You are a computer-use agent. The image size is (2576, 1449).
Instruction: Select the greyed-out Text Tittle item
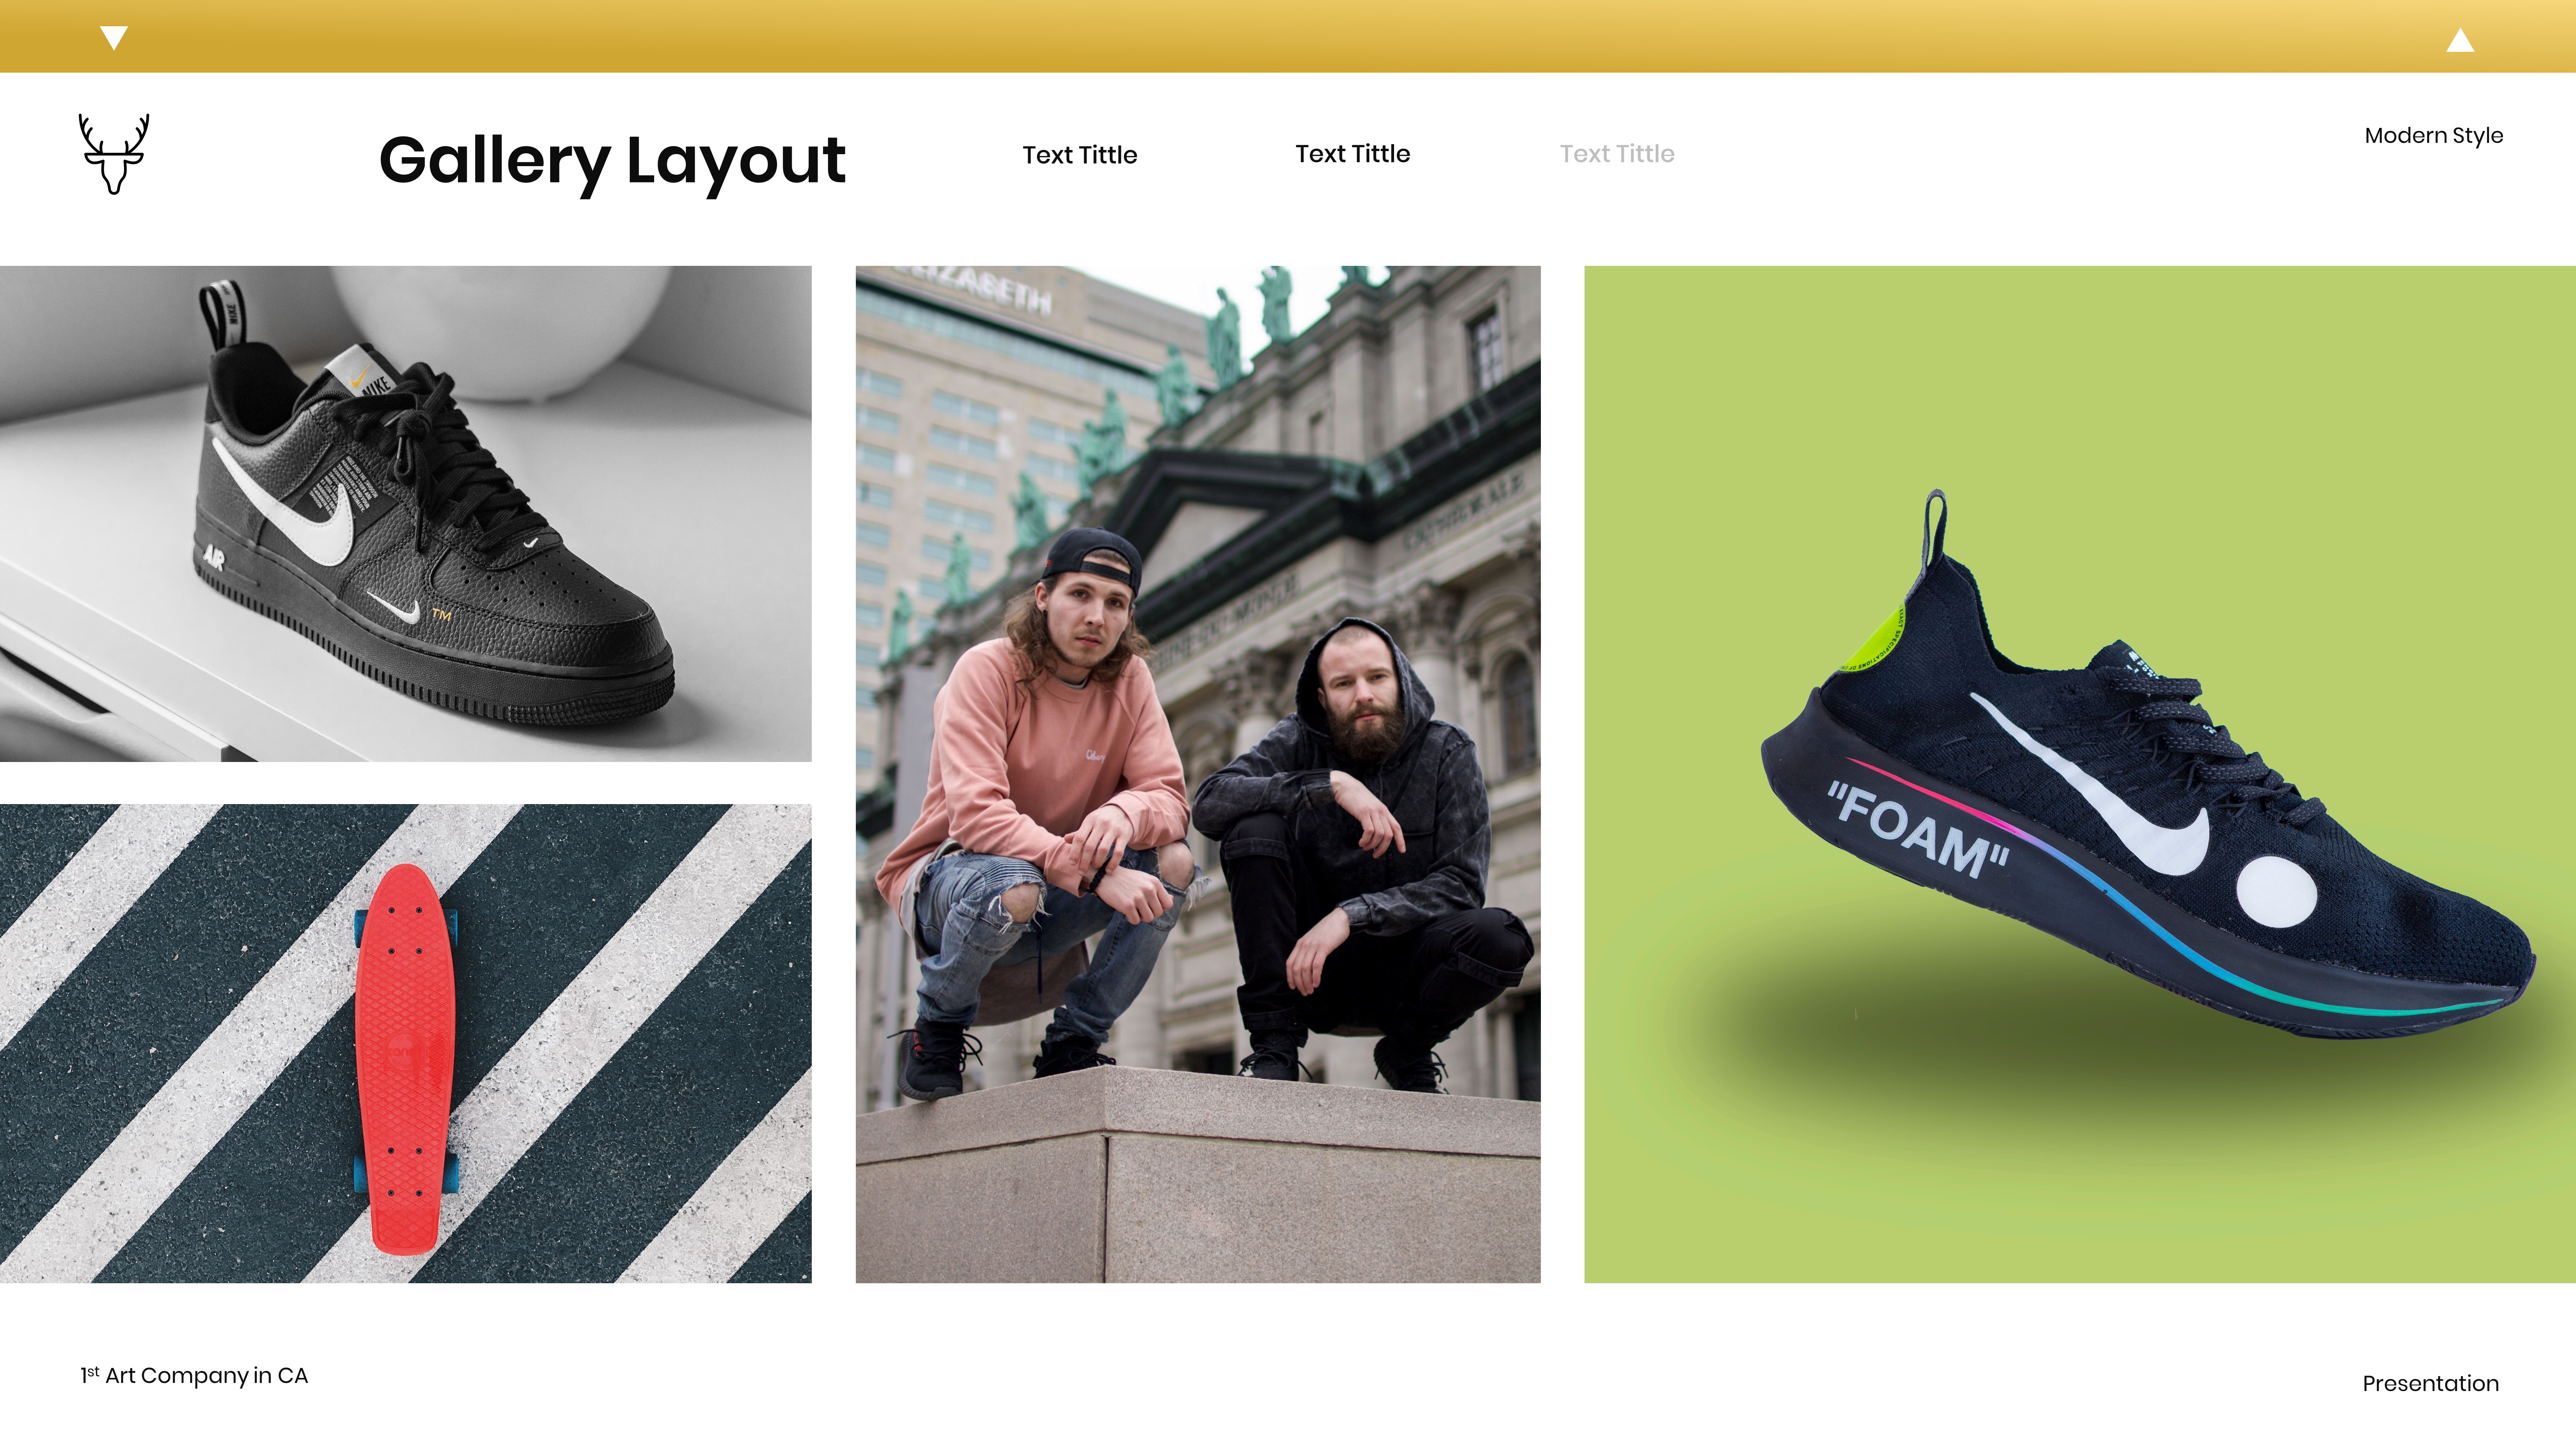(1617, 154)
